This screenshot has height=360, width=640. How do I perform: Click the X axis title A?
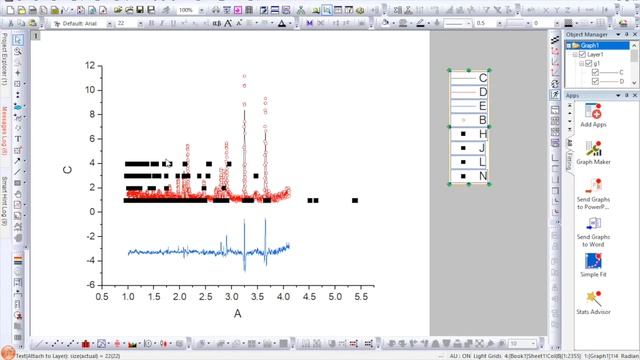238,313
